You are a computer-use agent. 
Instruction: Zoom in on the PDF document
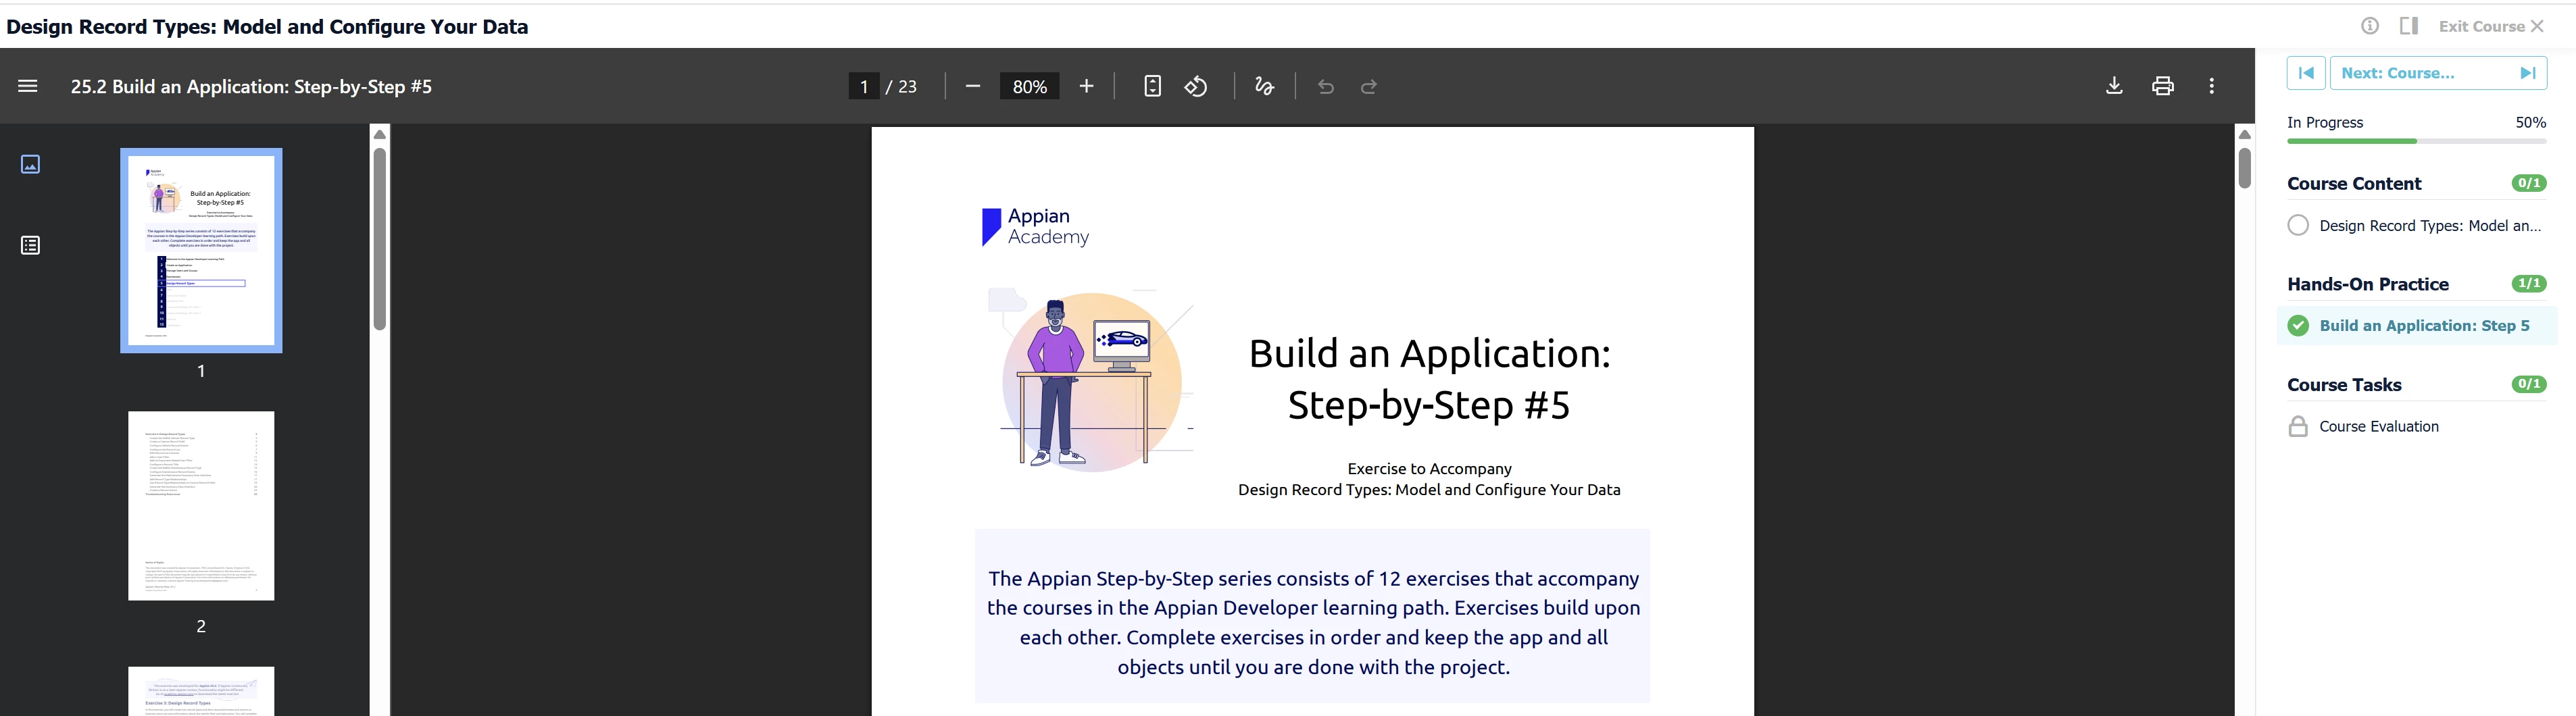pyautogui.click(x=1087, y=86)
